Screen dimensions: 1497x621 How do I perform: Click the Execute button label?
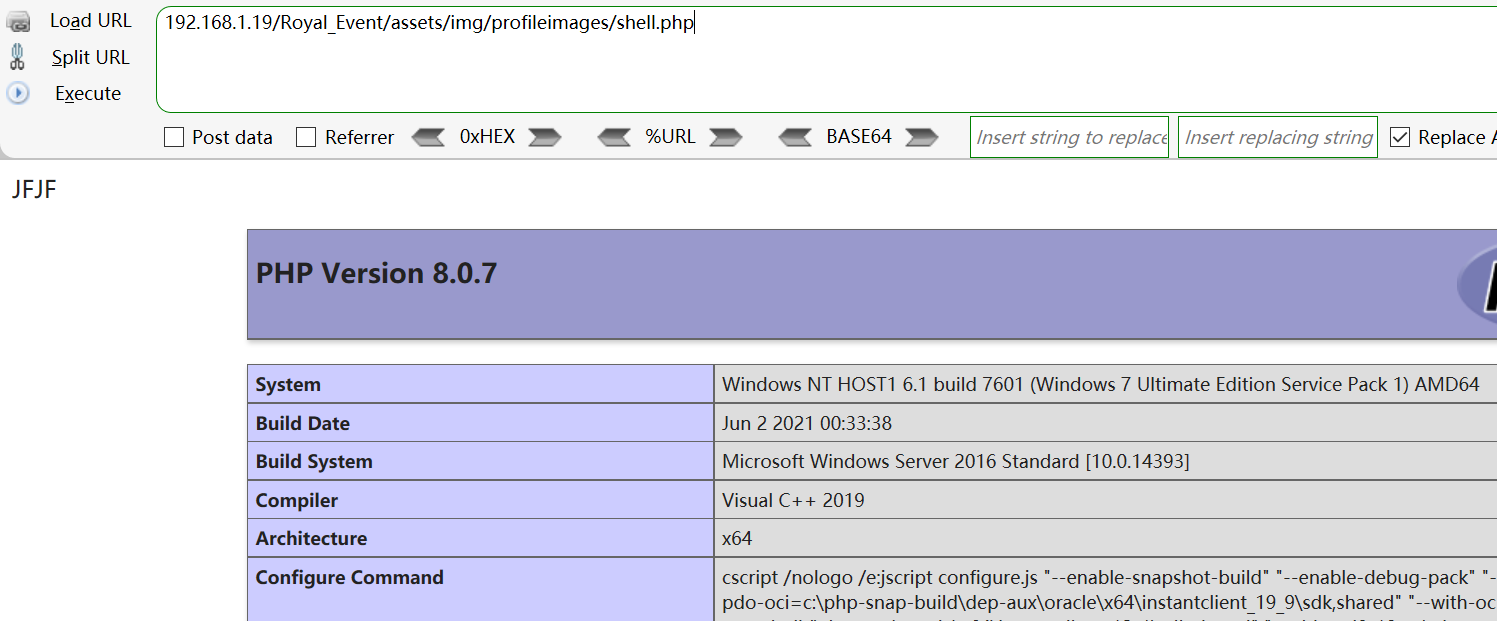(88, 94)
